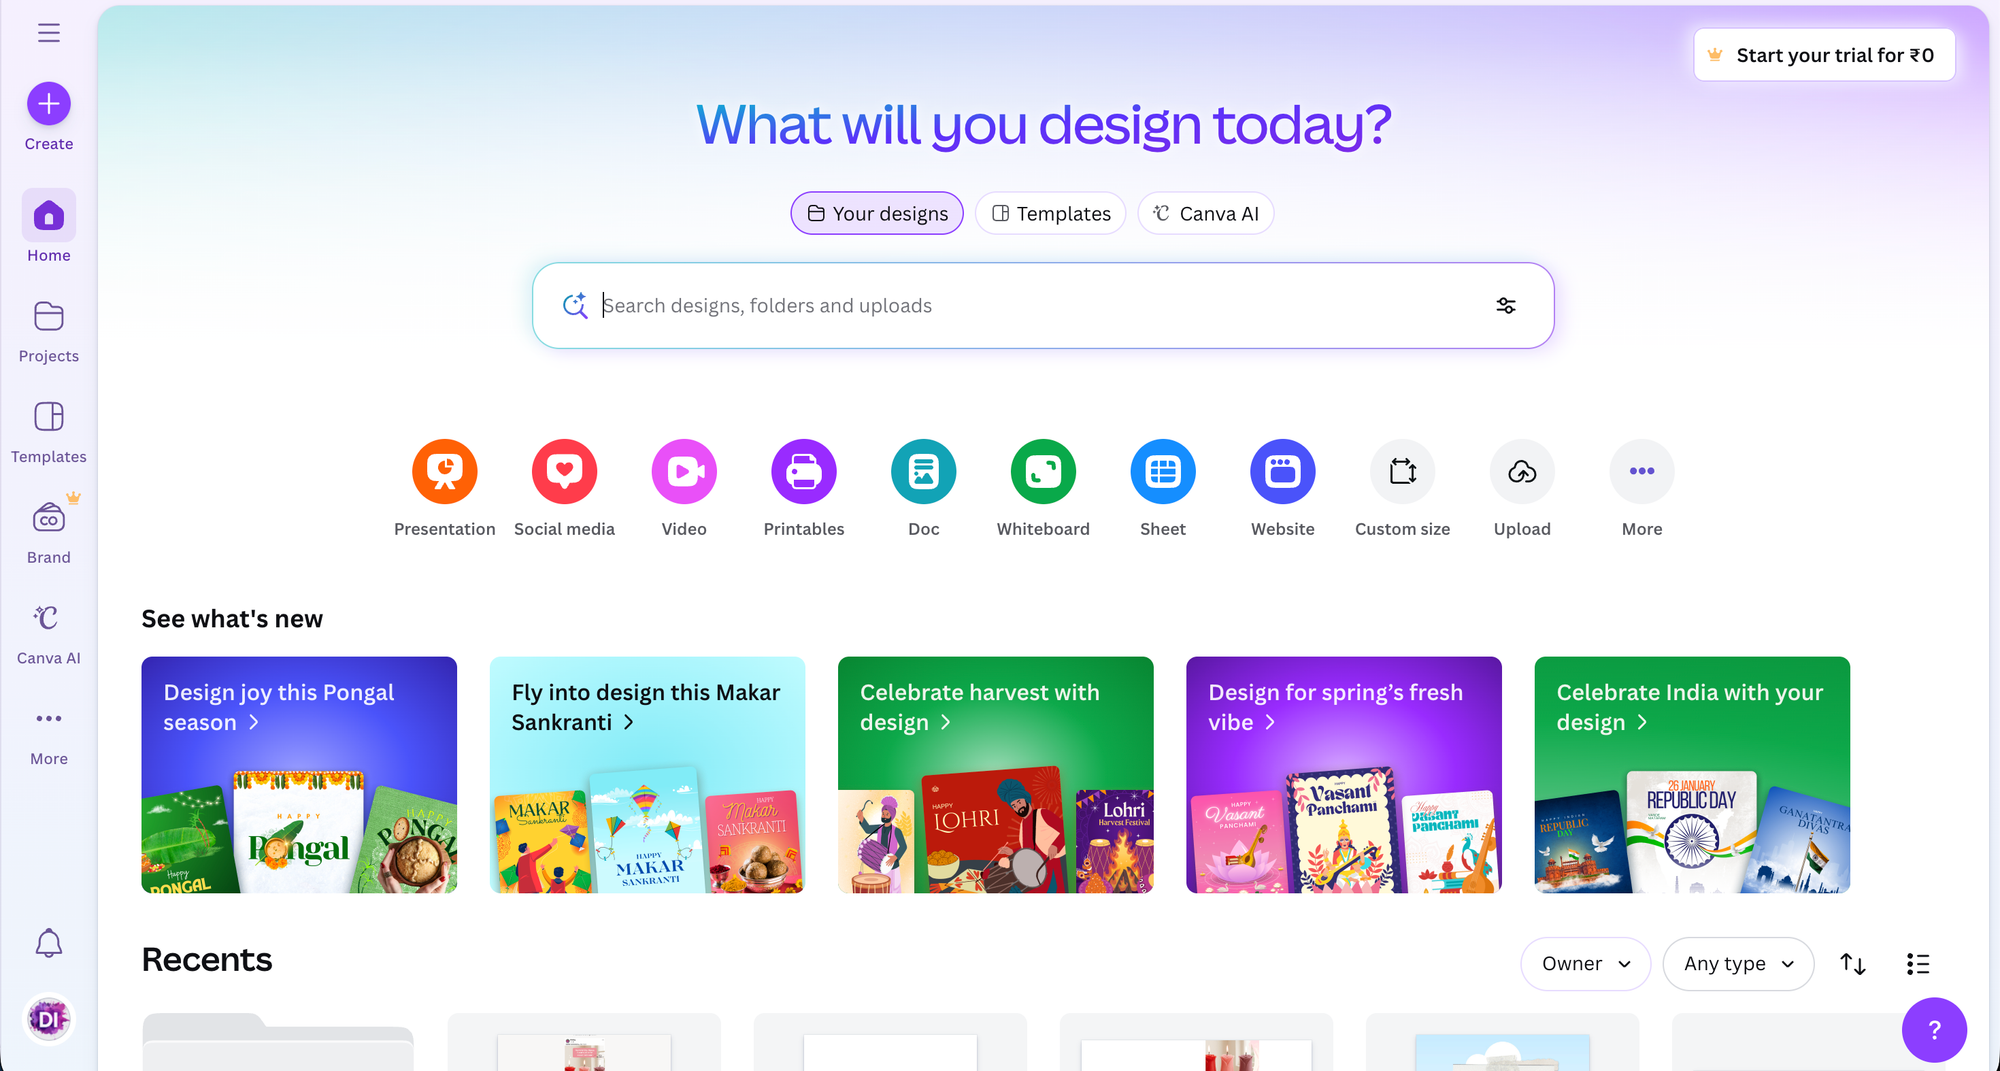Open the notifications bell
This screenshot has width=2000, height=1071.
pos(48,943)
